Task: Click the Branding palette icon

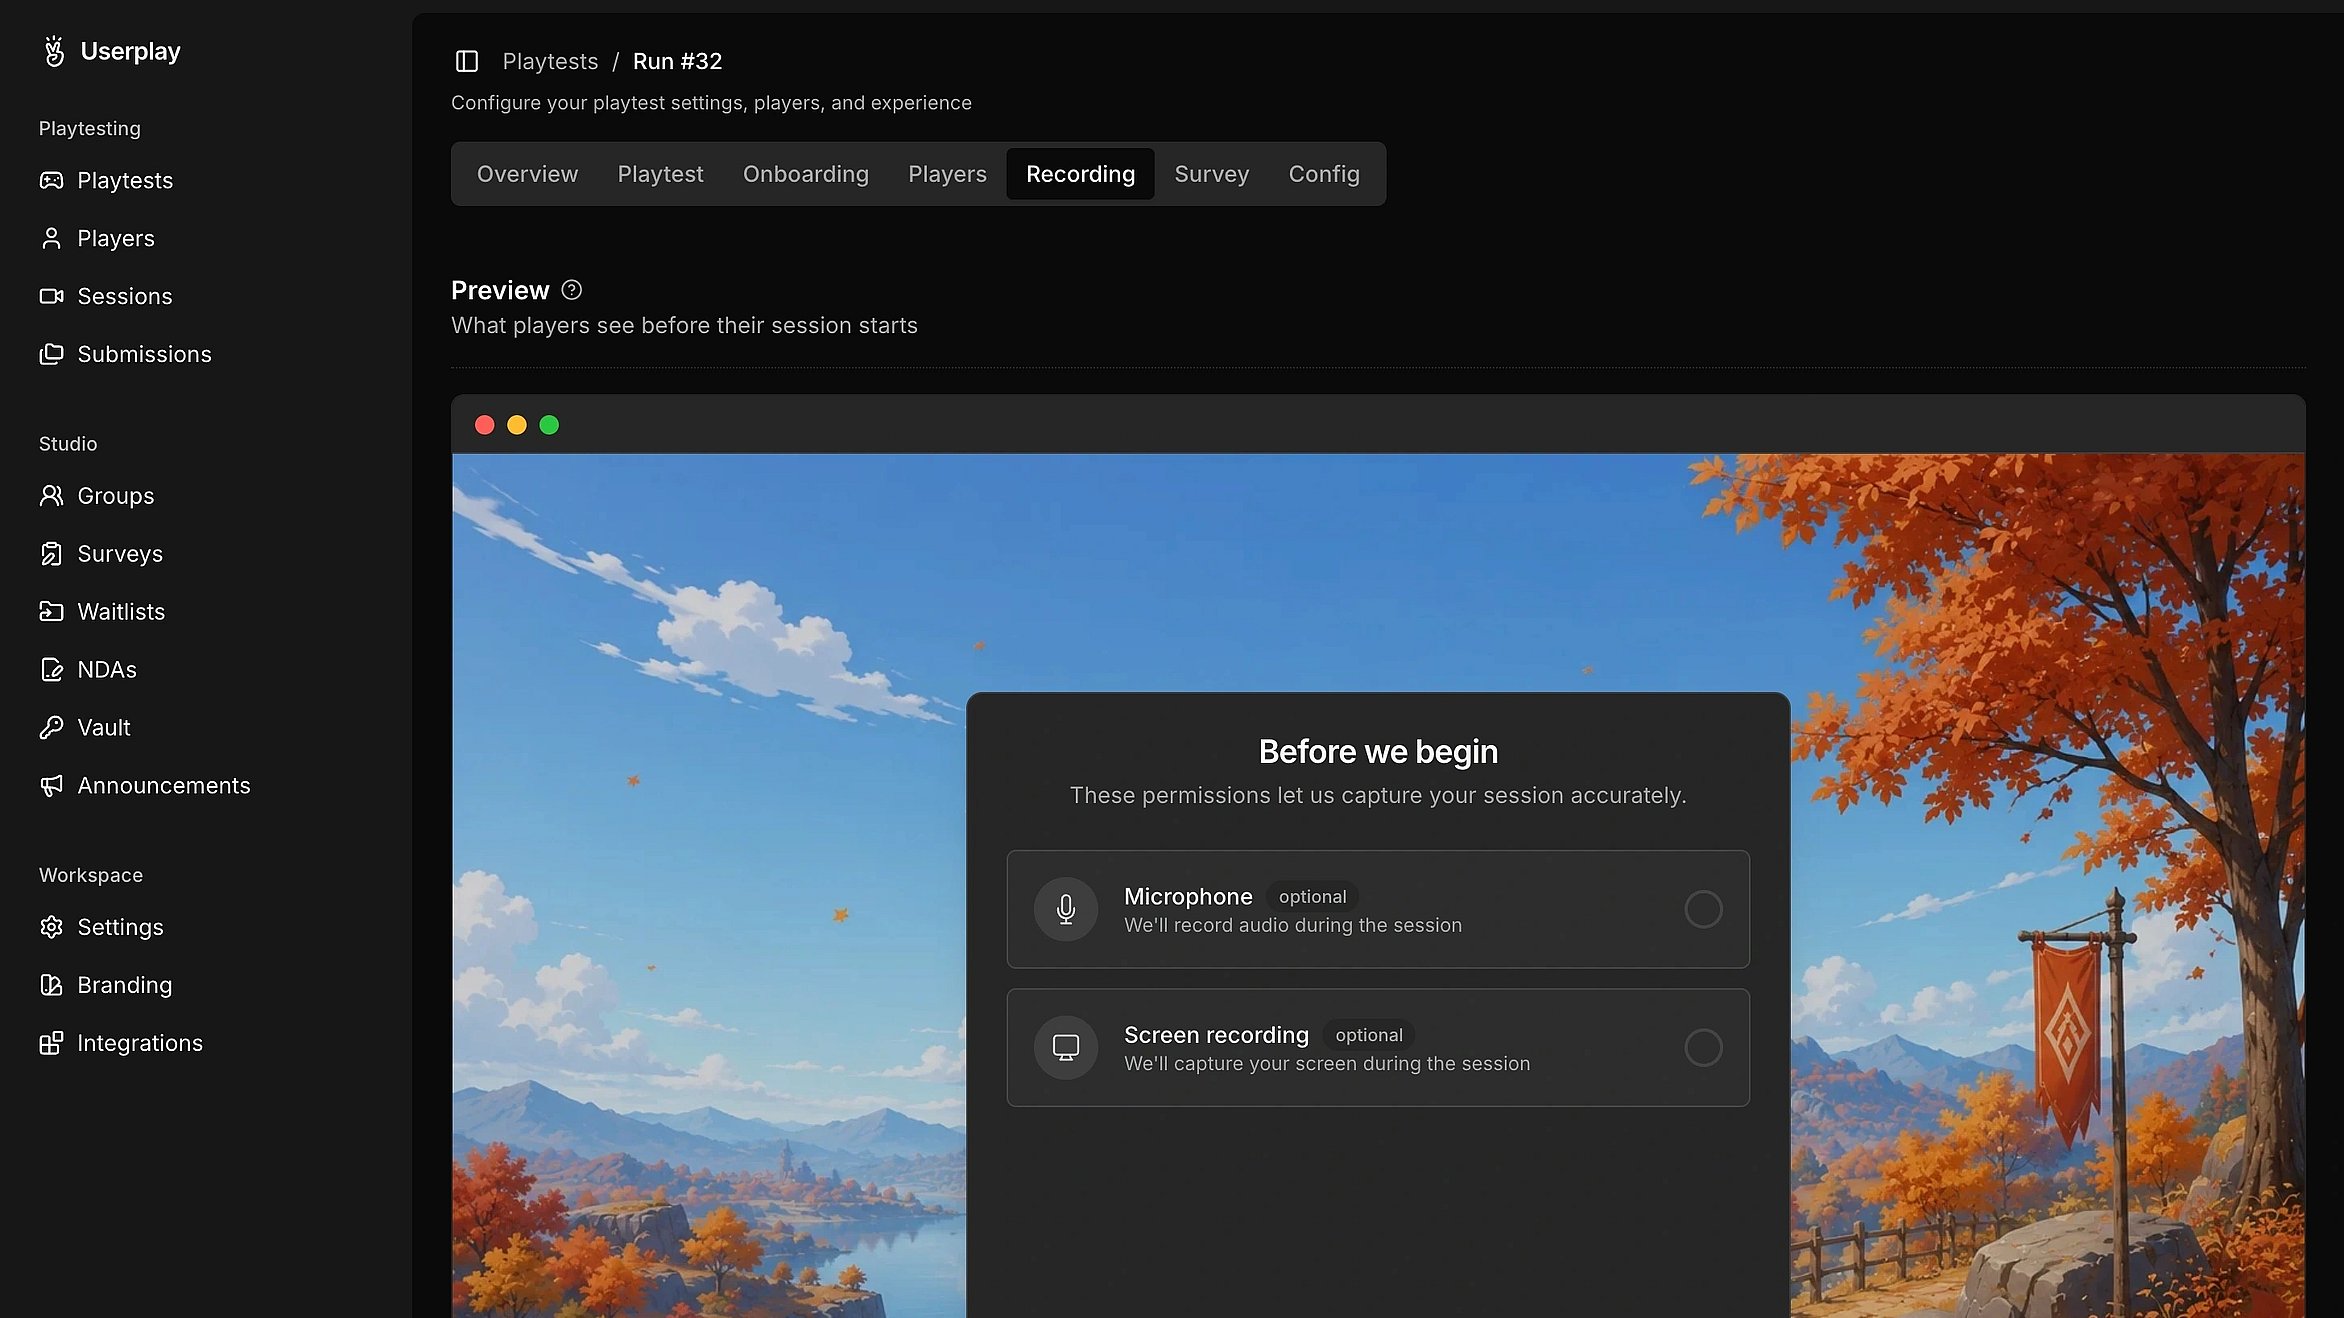Action: 51,985
